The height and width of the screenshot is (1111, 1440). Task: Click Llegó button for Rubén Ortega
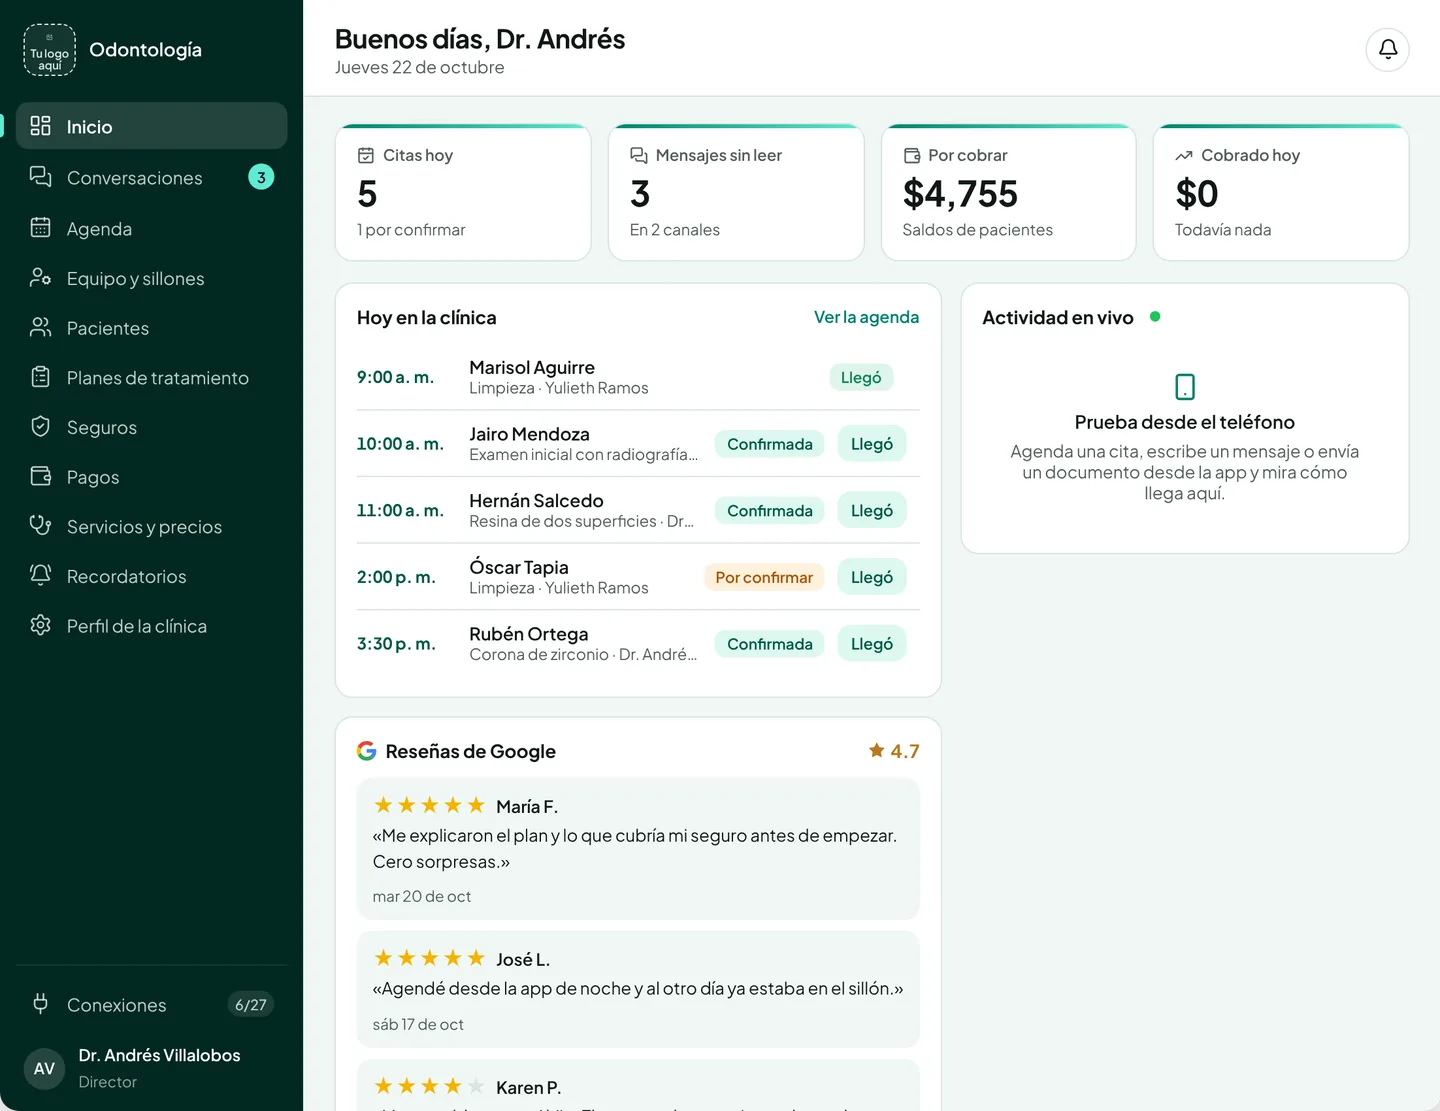click(x=872, y=644)
